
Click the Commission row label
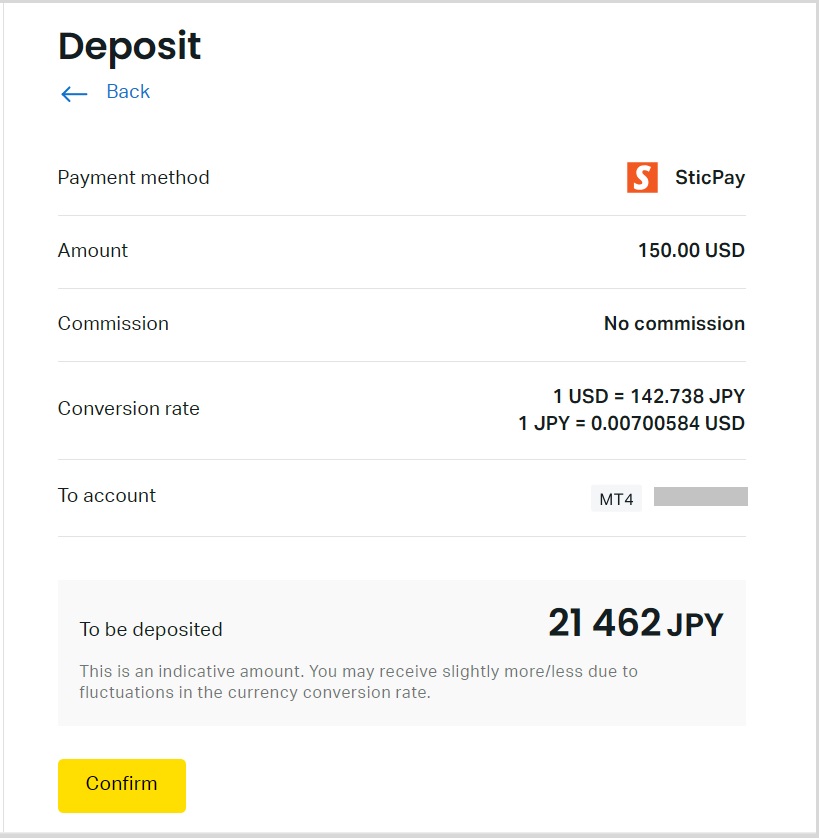(113, 324)
